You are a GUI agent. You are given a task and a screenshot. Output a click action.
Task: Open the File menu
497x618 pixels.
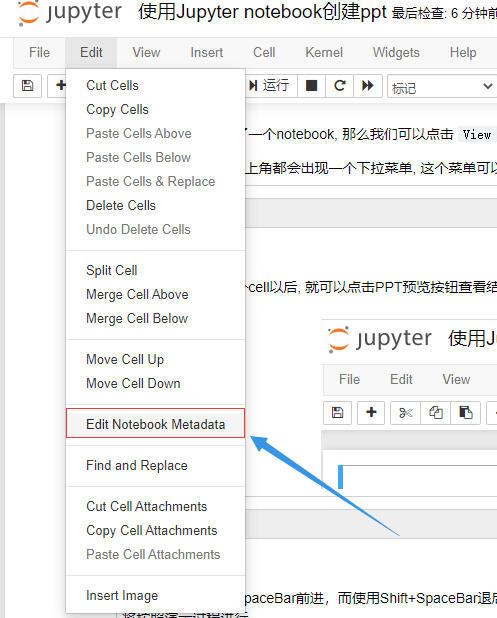coord(39,52)
